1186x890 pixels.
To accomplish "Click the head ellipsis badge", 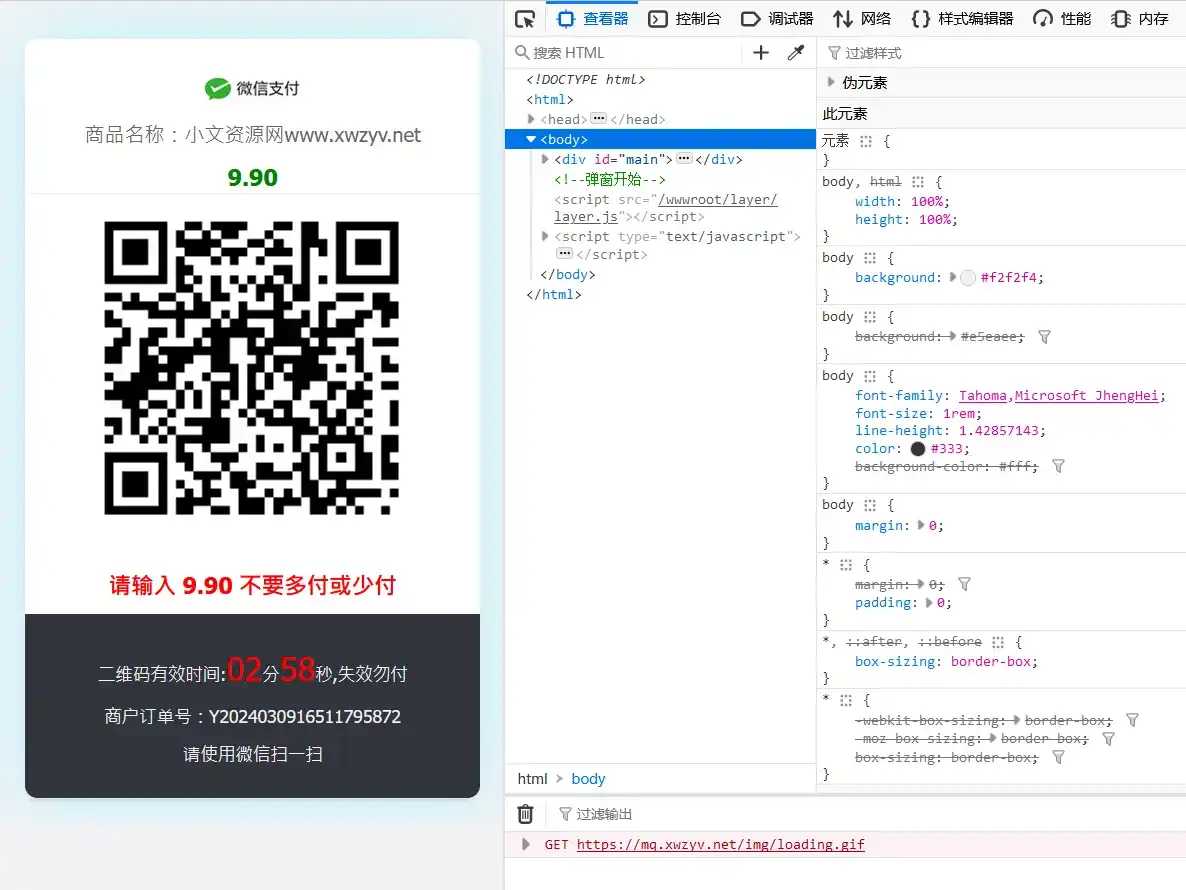I will tap(598, 119).
